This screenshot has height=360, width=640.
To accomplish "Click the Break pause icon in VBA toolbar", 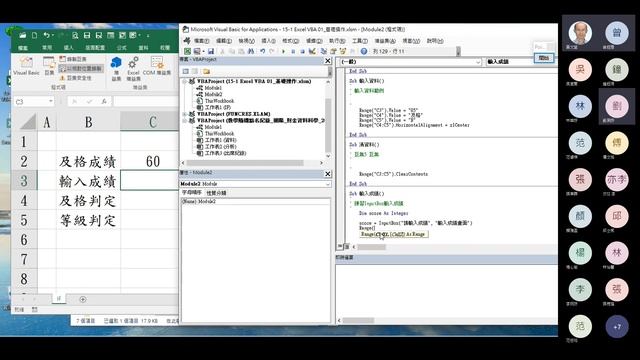I will (x=293, y=51).
